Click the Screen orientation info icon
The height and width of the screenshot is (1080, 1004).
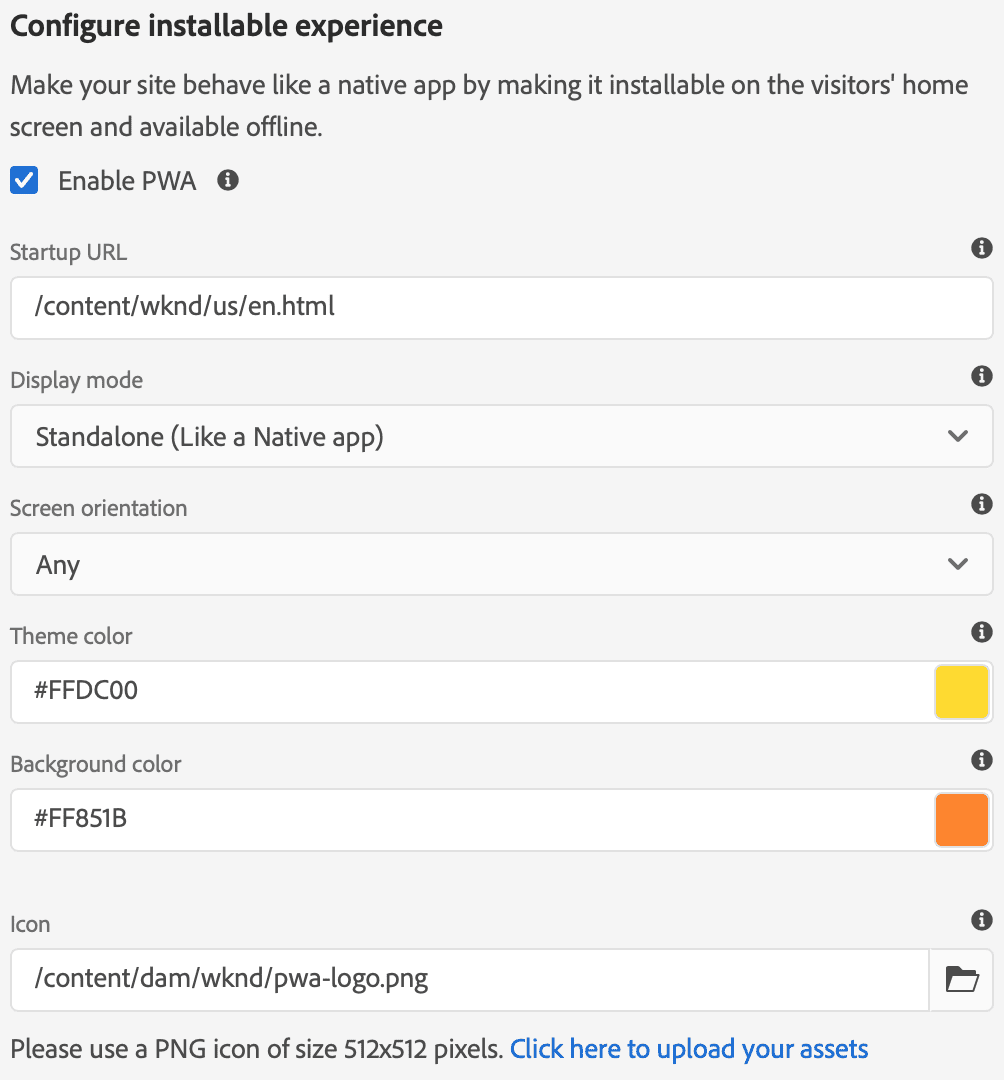[x=981, y=504]
